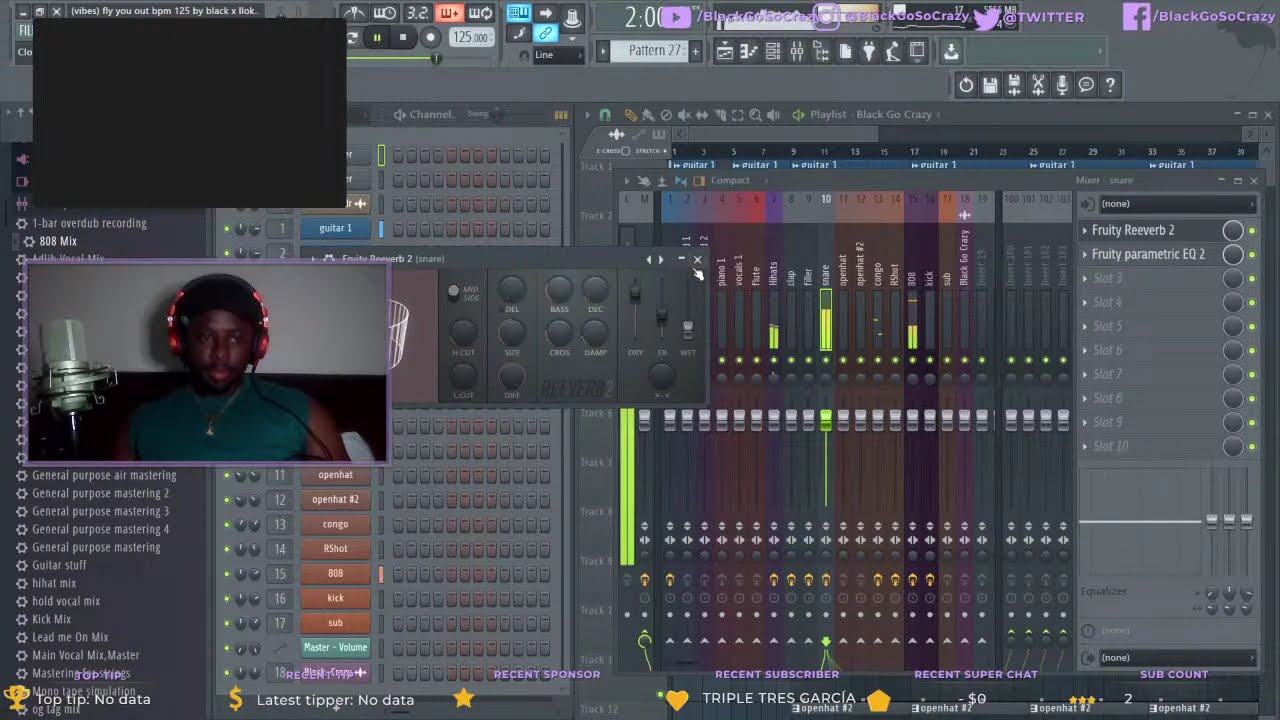The width and height of the screenshot is (1280, 720).
Task: Toggle the Playlist snap magnet icon
Action: [x=605, y=115]
